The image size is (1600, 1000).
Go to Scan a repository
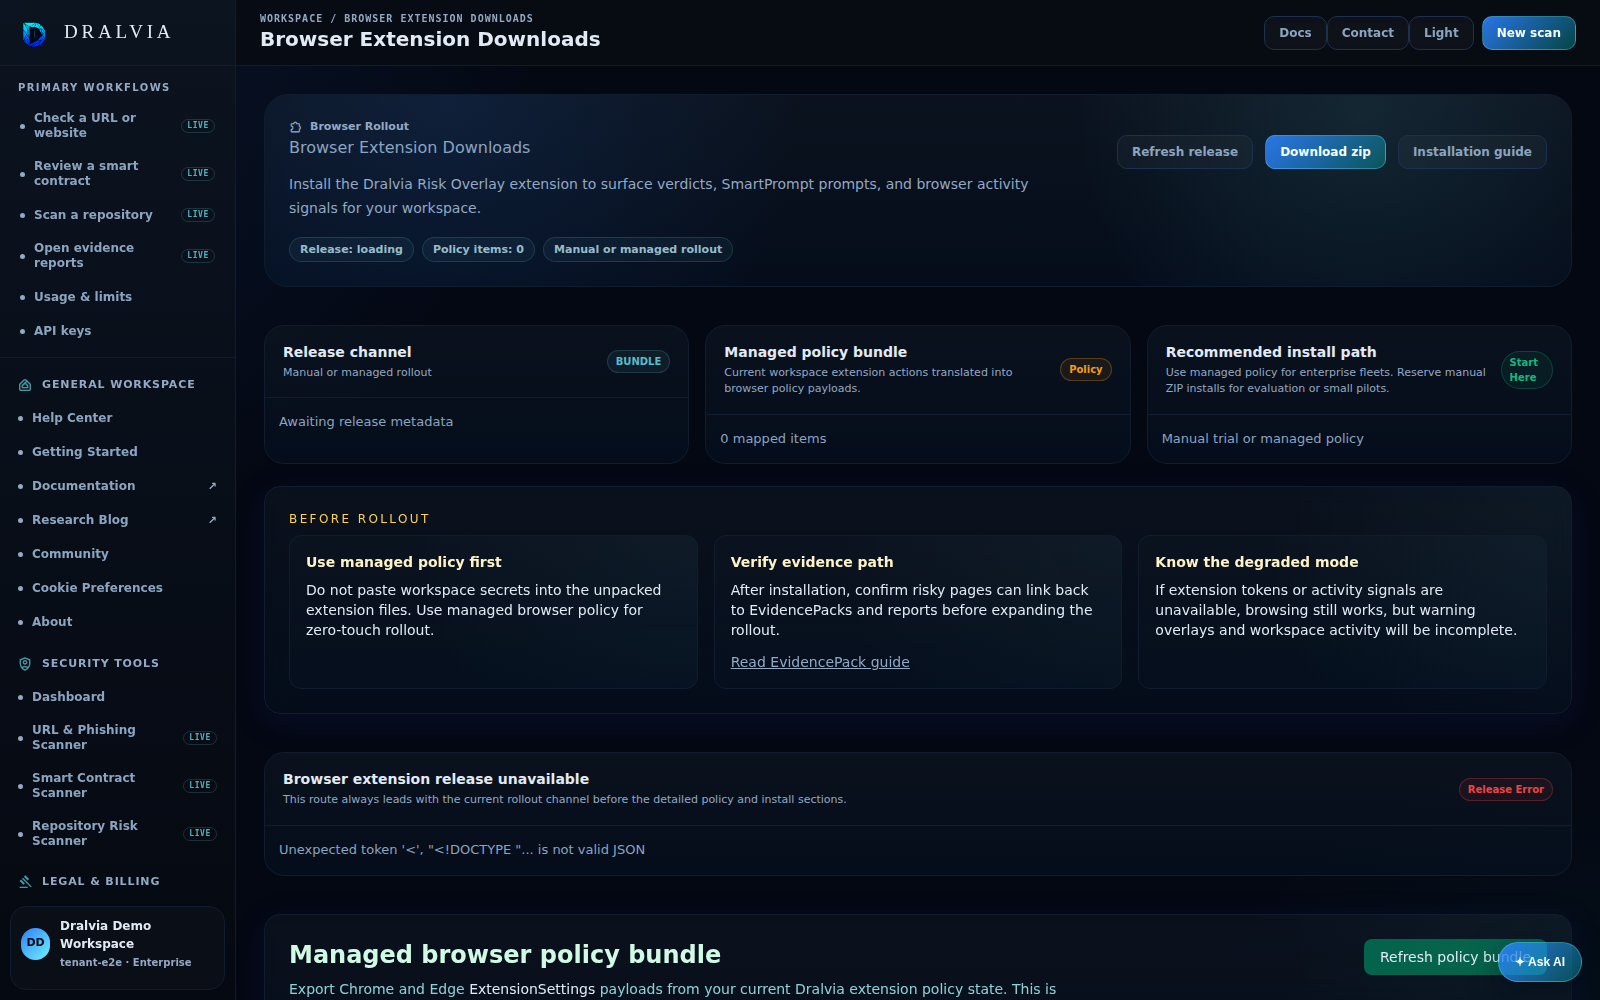click(x=118, y=214)
